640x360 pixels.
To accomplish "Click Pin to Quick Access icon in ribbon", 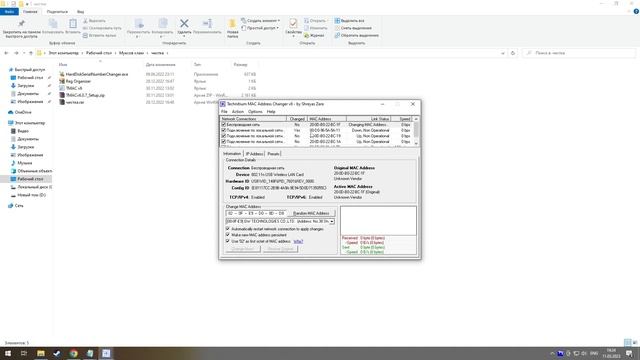I will 22,24.
